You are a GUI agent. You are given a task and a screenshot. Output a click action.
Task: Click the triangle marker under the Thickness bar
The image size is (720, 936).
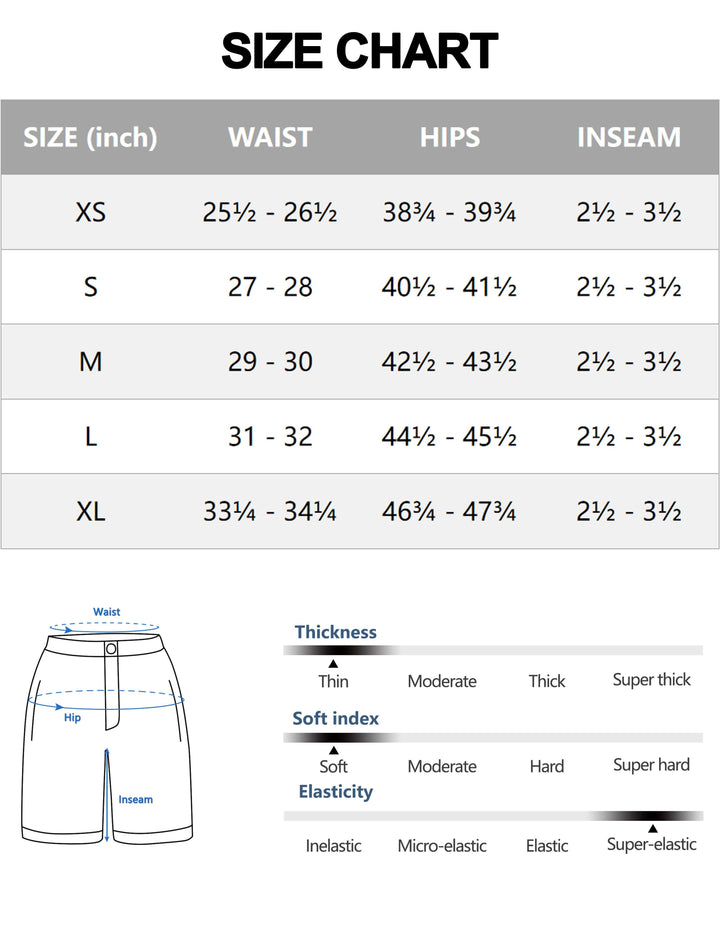click(x=333, y=663)
